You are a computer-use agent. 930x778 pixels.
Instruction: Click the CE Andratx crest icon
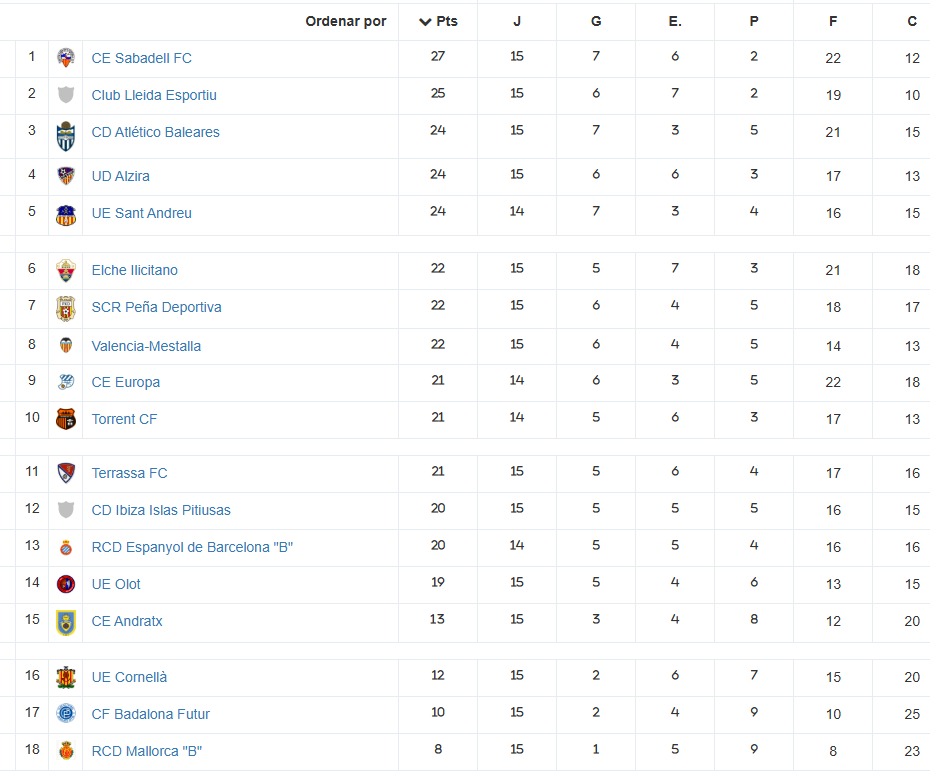pos(66,623)
